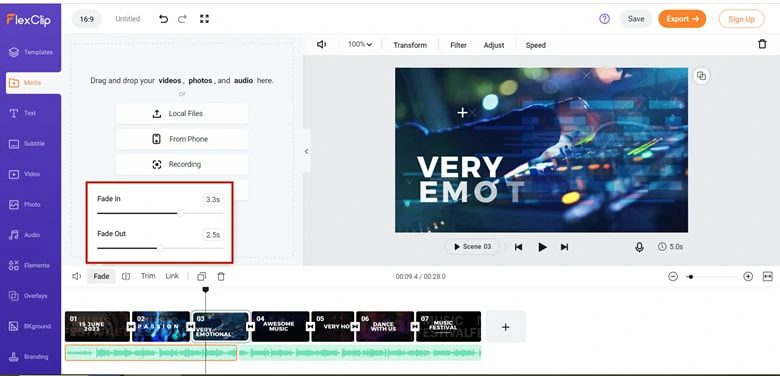780x376 pixels.
Task: Adjust the Fade In slider
Action: pos(181,213)
